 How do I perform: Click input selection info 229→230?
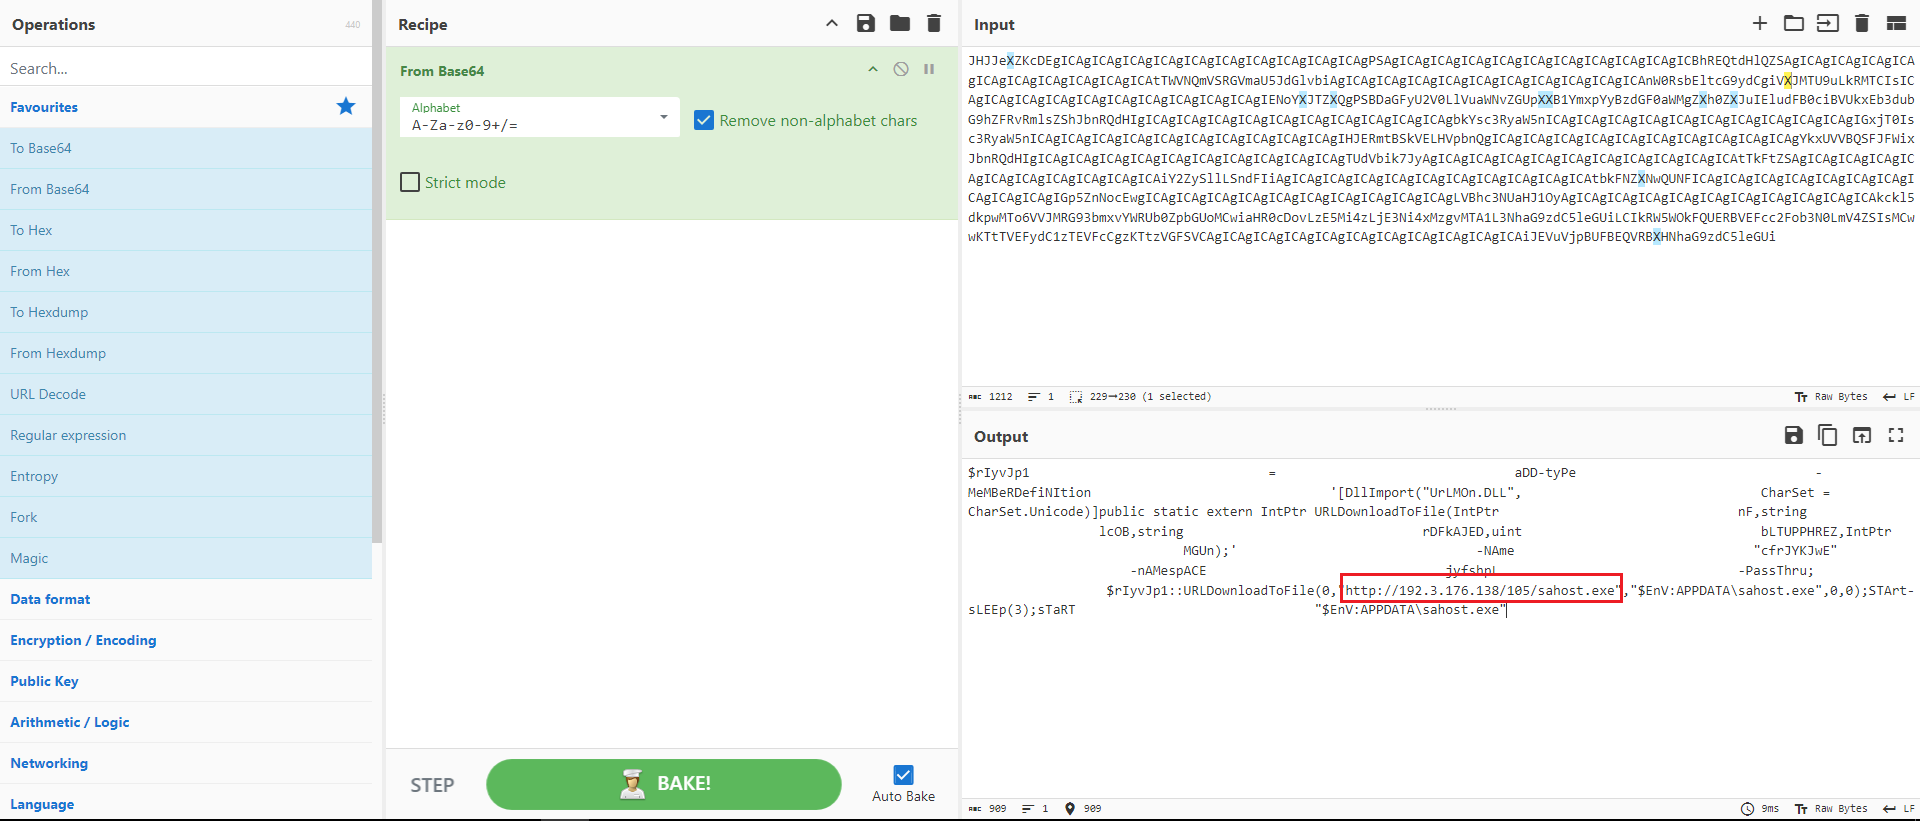coord(1140,397)
